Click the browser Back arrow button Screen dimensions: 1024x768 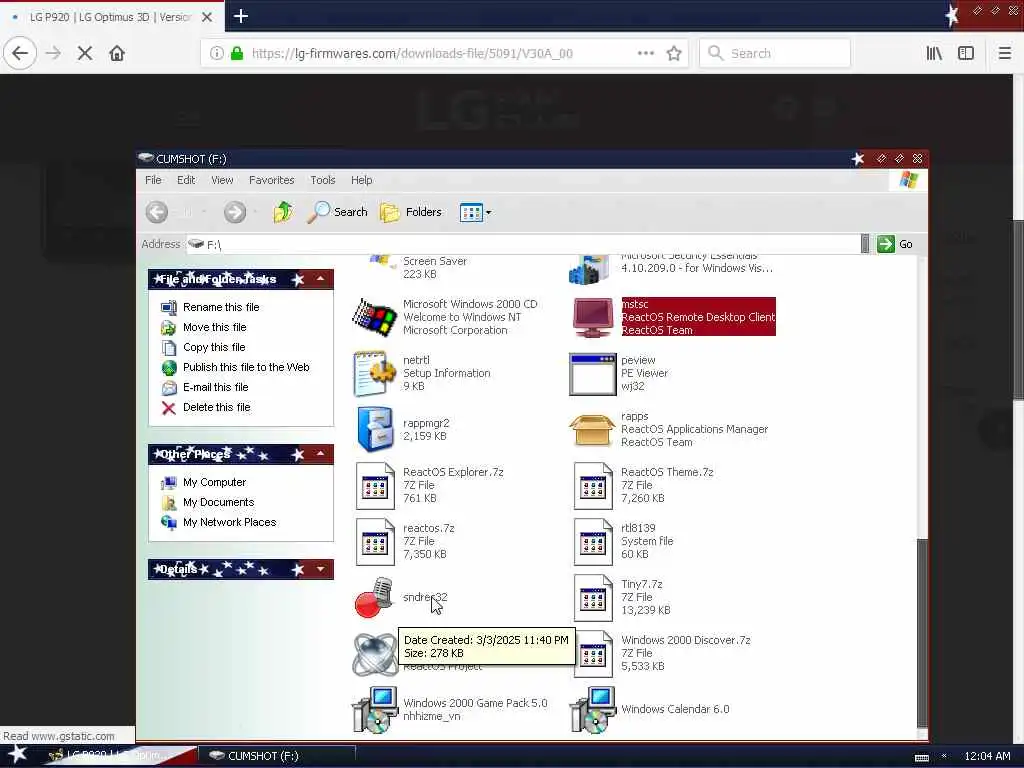pos(20,53)
